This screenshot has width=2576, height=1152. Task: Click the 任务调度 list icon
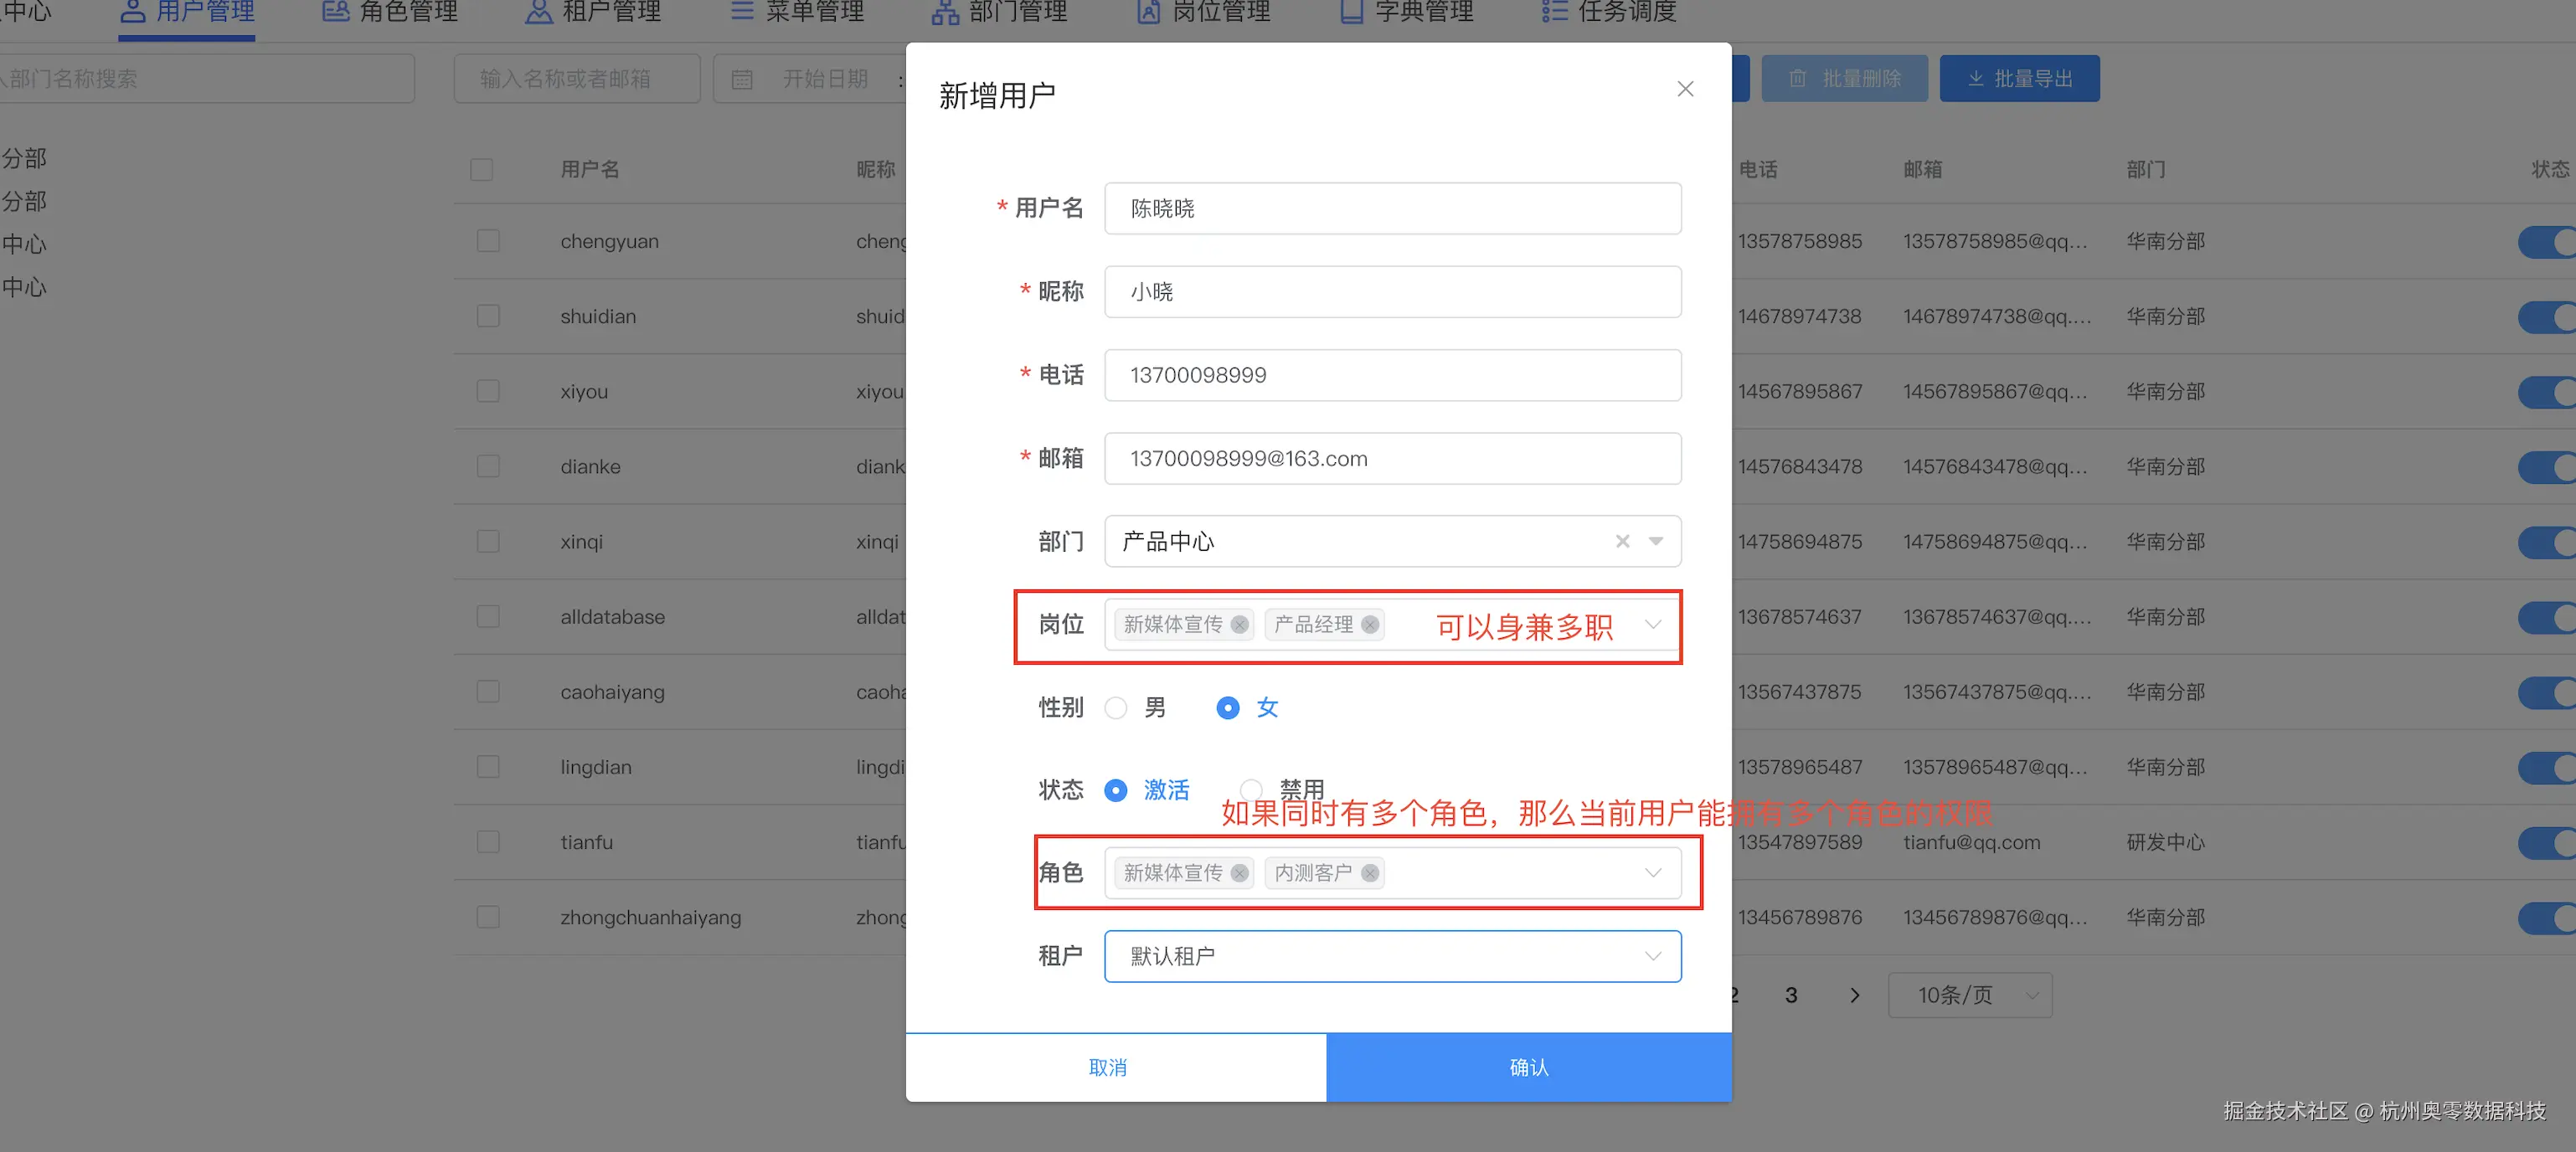[1554, 12]
